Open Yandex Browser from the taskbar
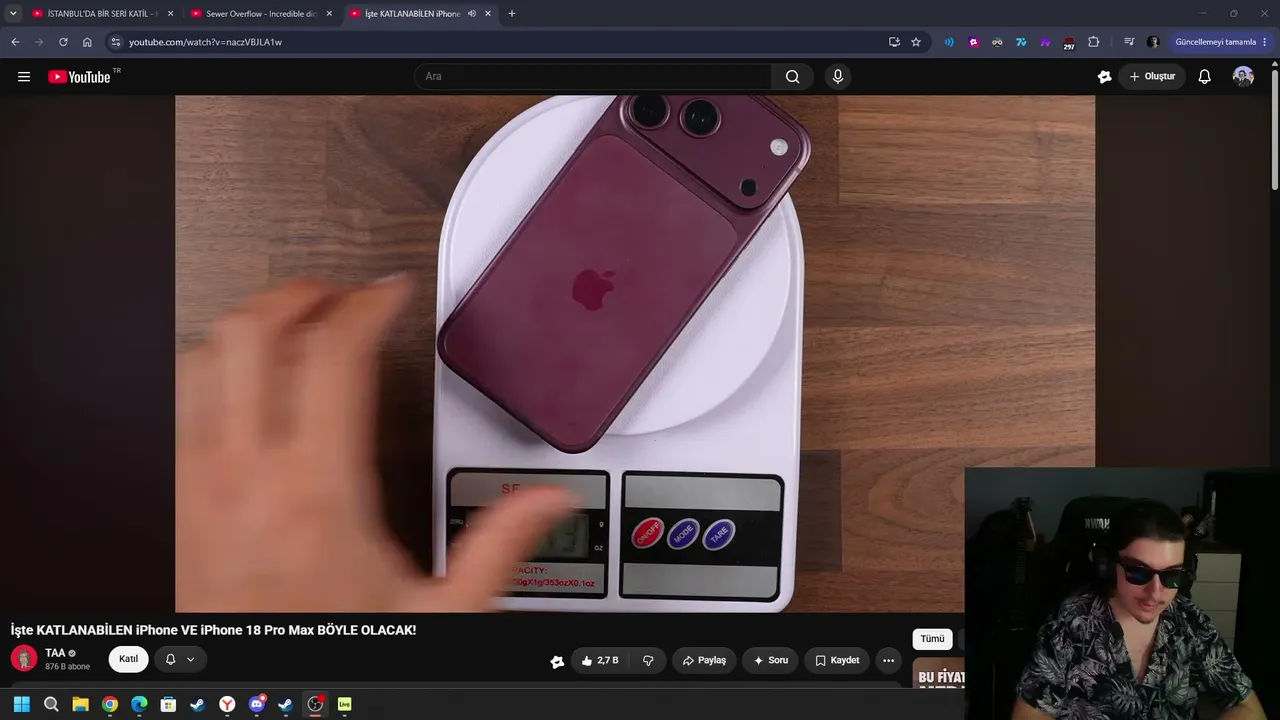This screenshot has height=720, width=1280. [227, 704]
